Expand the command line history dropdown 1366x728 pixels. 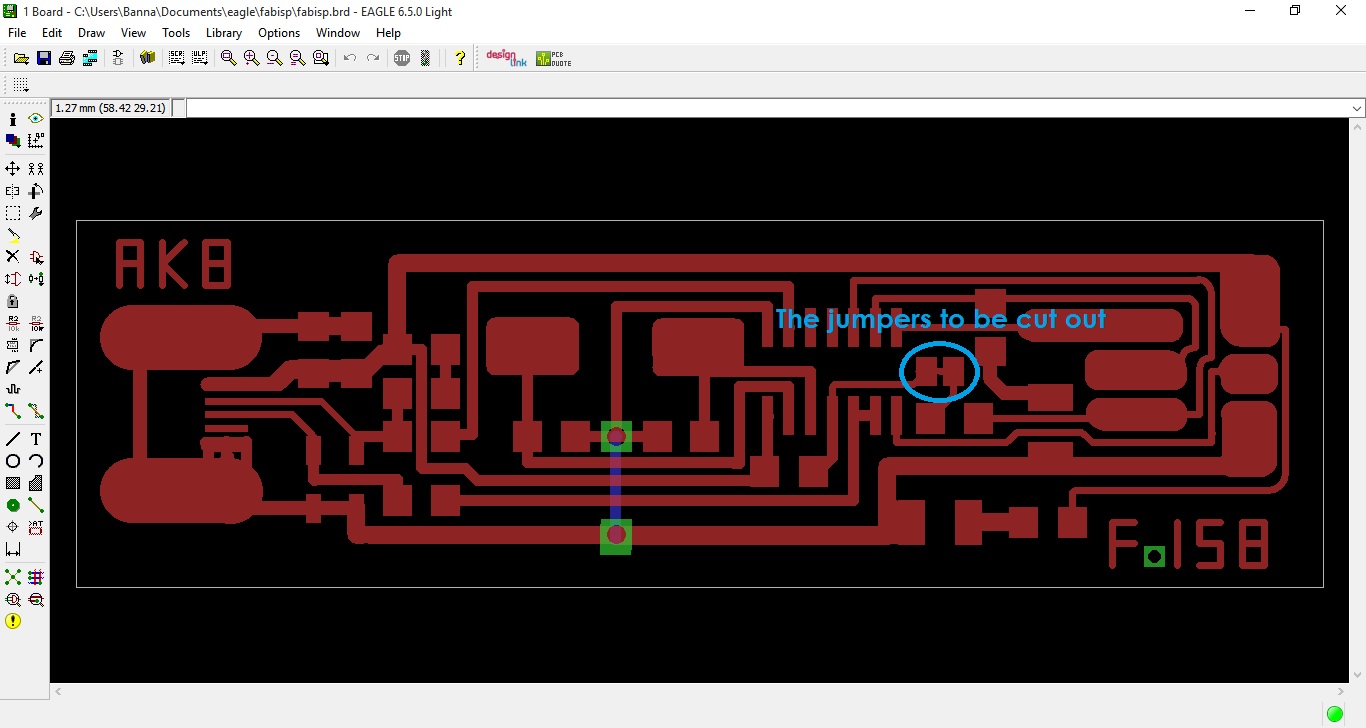point(1357,108)
